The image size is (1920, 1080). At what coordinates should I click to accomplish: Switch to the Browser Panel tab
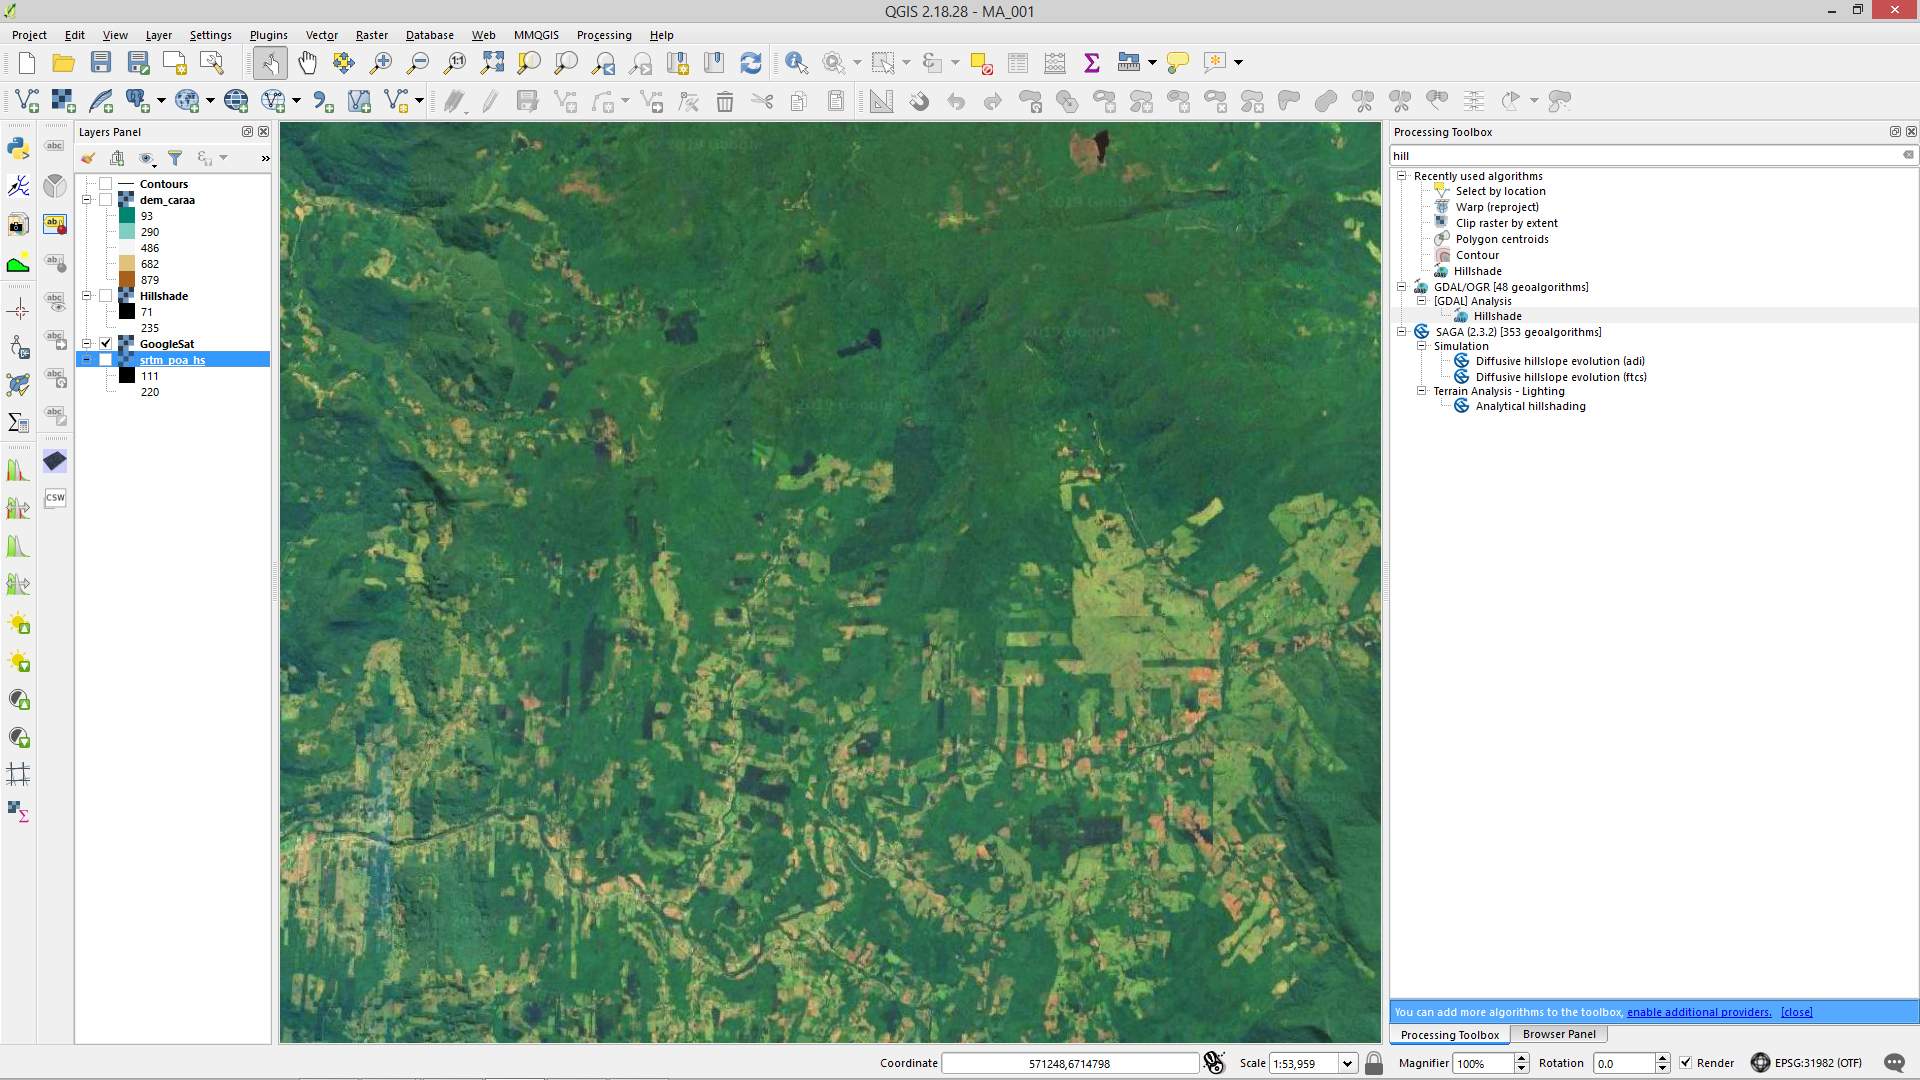(x=1558, y=1034)
